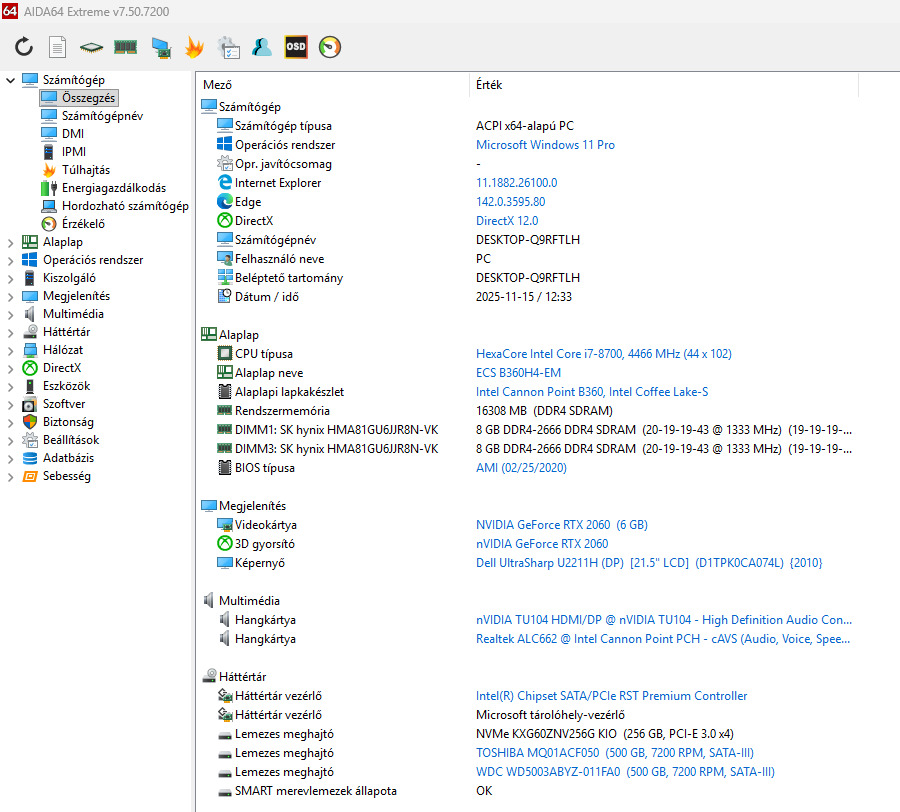Select the IPMI tree icon

click(x=49, y=151)
